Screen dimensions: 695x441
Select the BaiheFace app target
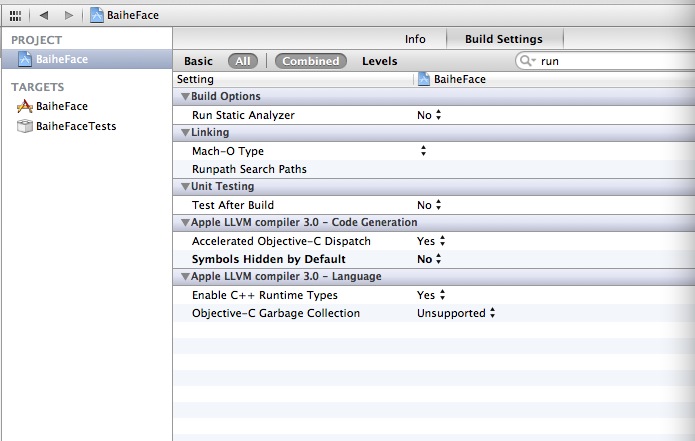coord(62,106)
